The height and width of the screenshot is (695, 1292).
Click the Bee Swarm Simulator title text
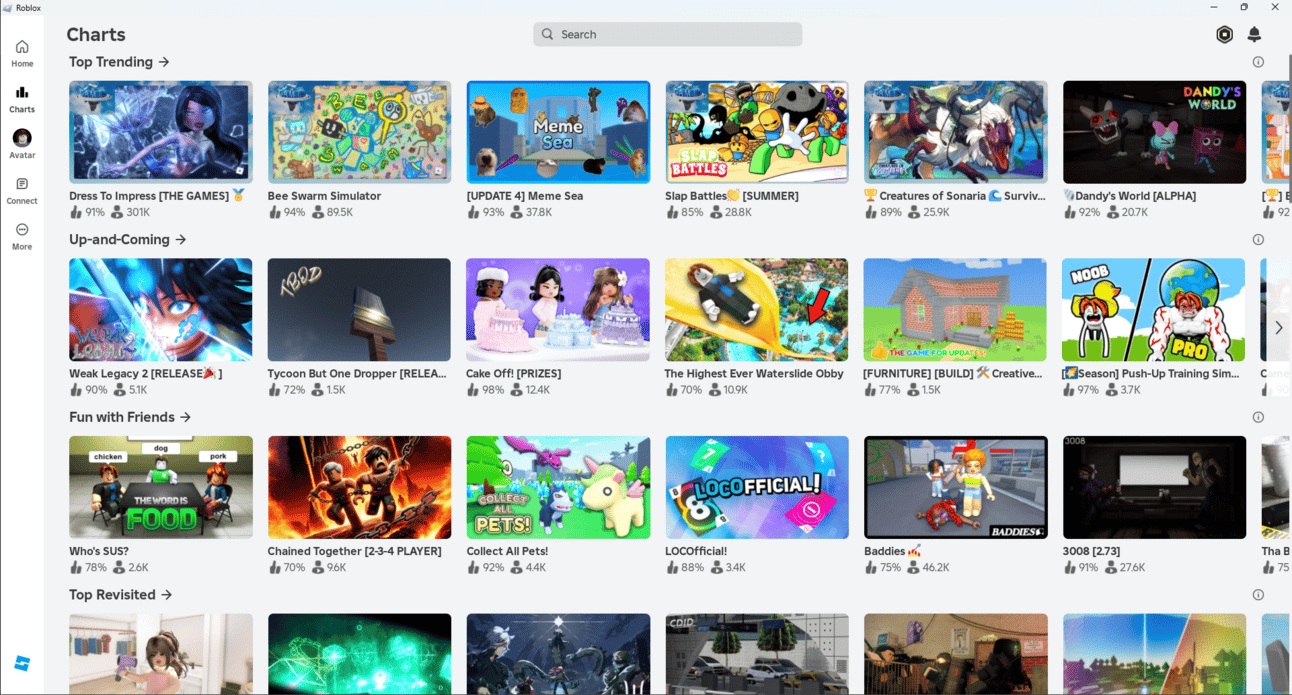(x=324, y=196)
